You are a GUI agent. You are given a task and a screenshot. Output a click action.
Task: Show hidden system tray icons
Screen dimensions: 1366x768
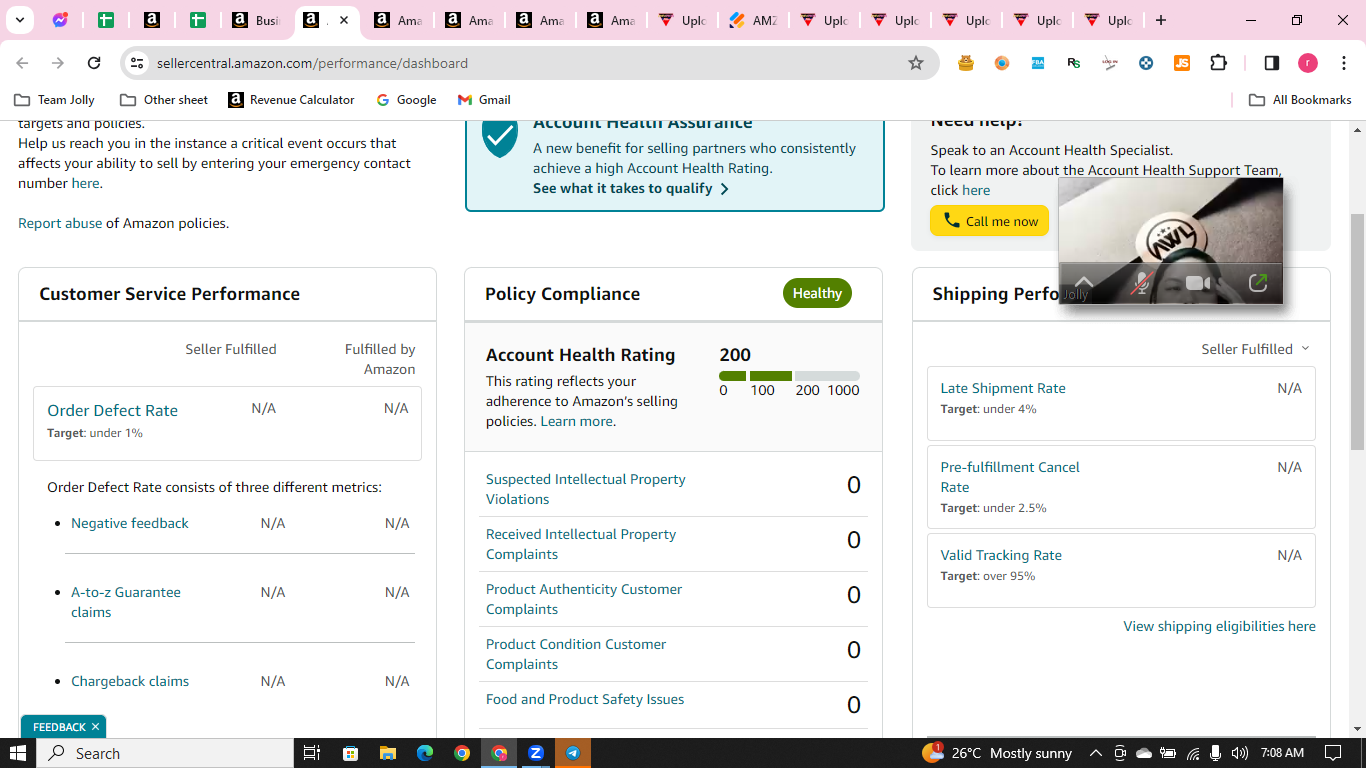[x=1095, y=753]
